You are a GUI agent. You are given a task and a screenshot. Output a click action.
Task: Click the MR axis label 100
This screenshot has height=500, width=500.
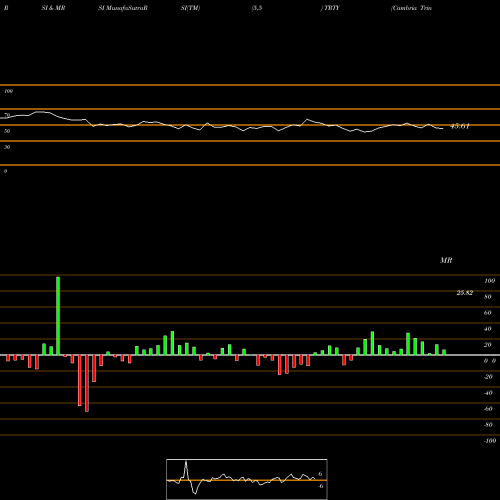(x=490, y=281)
